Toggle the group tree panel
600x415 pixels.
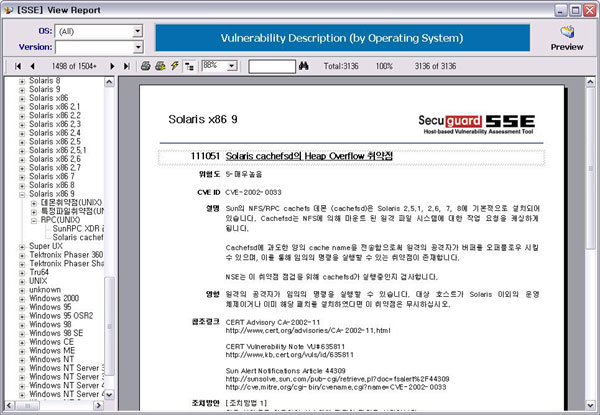189,65
